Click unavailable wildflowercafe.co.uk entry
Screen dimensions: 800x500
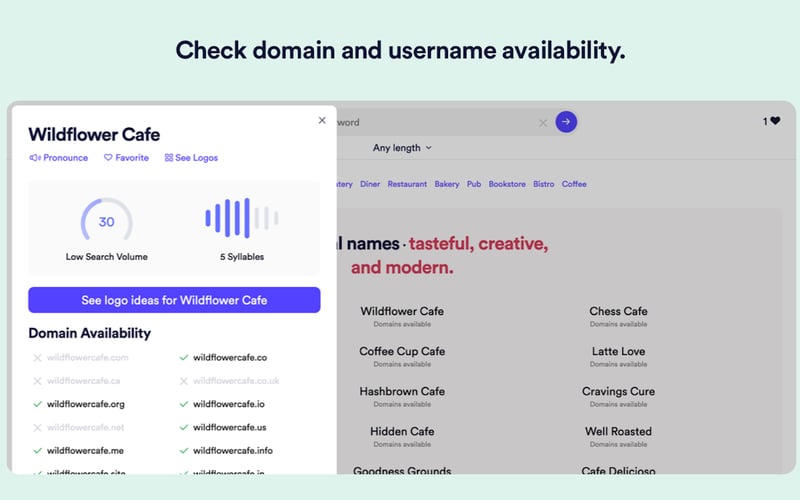(236, 381)
